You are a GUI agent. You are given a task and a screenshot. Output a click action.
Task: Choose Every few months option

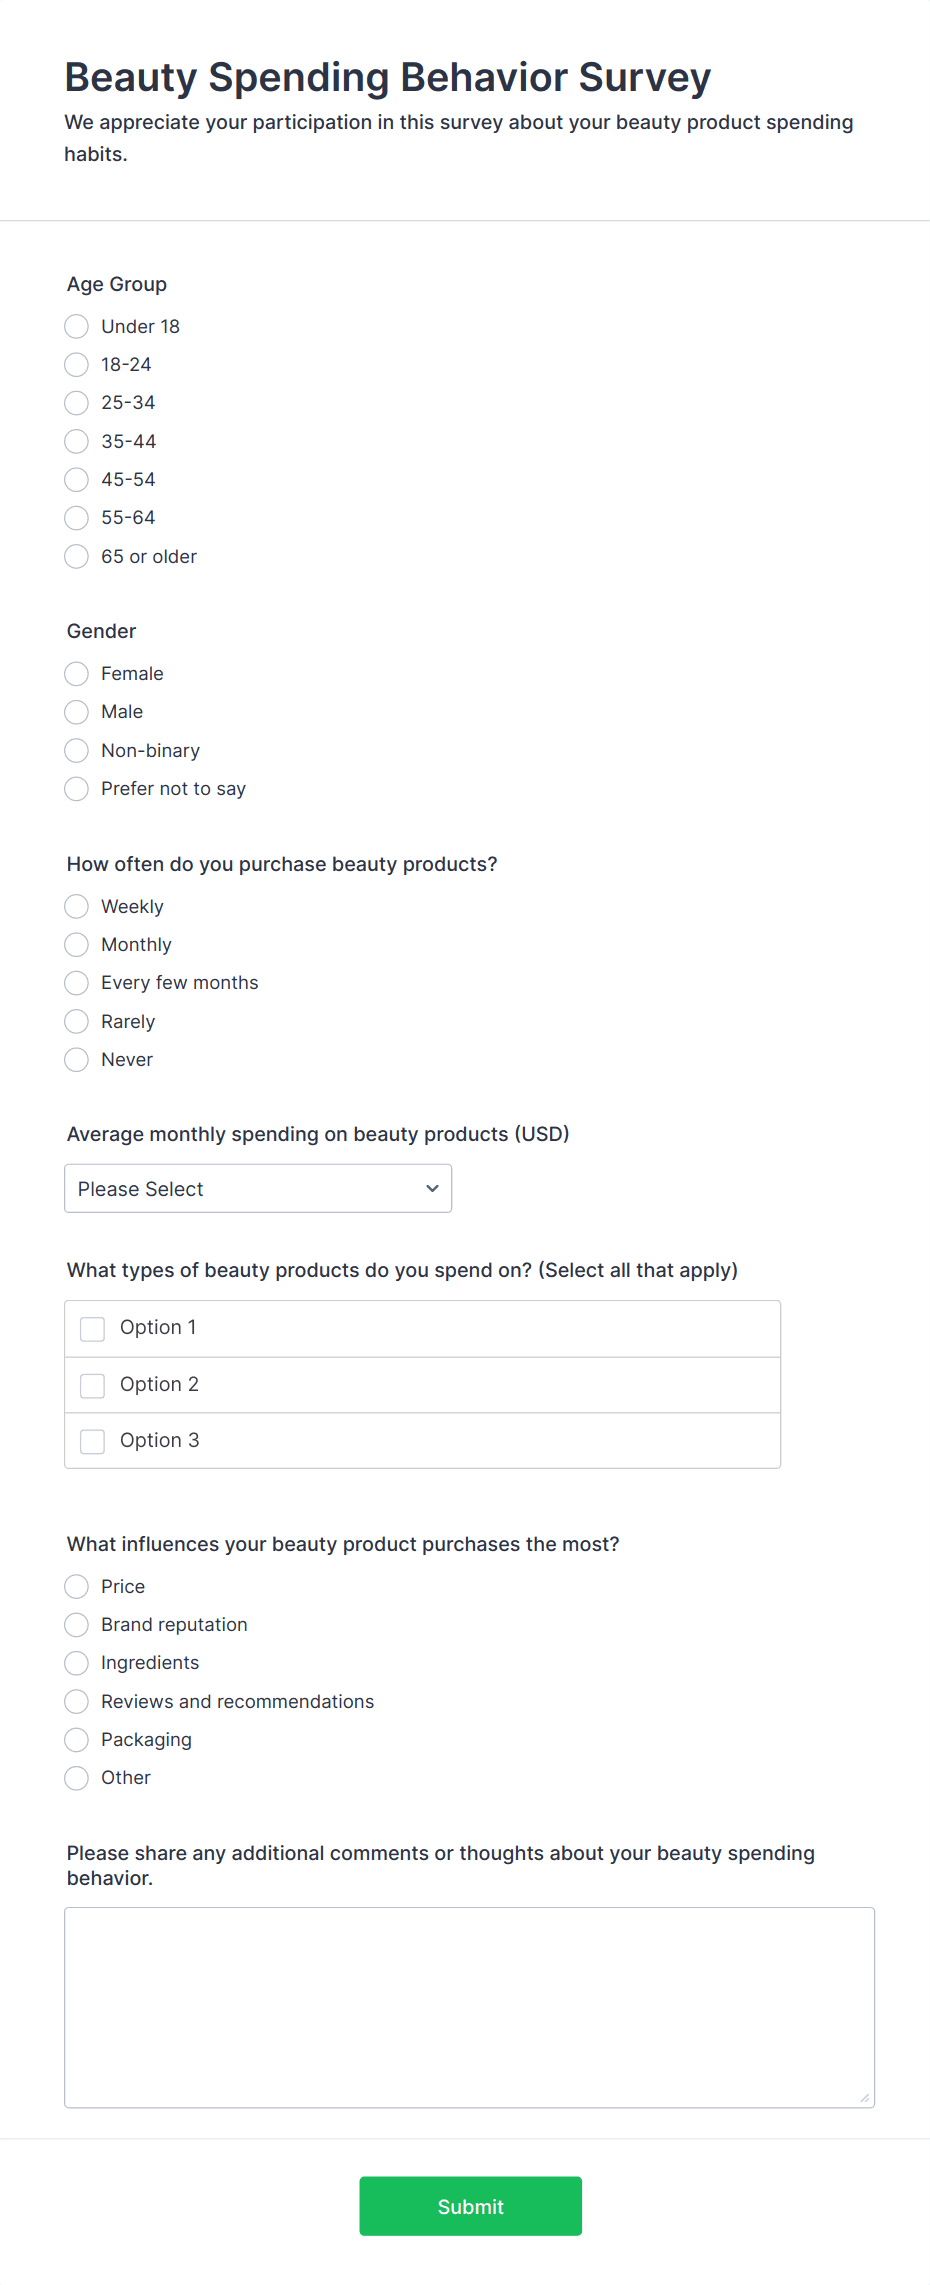click(77, 983)
